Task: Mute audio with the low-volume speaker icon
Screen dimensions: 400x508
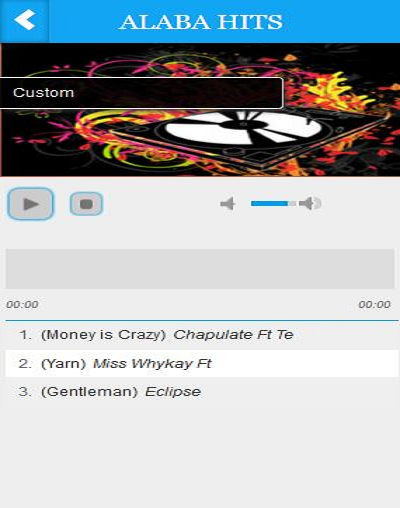Action: [x=228, y=204]
